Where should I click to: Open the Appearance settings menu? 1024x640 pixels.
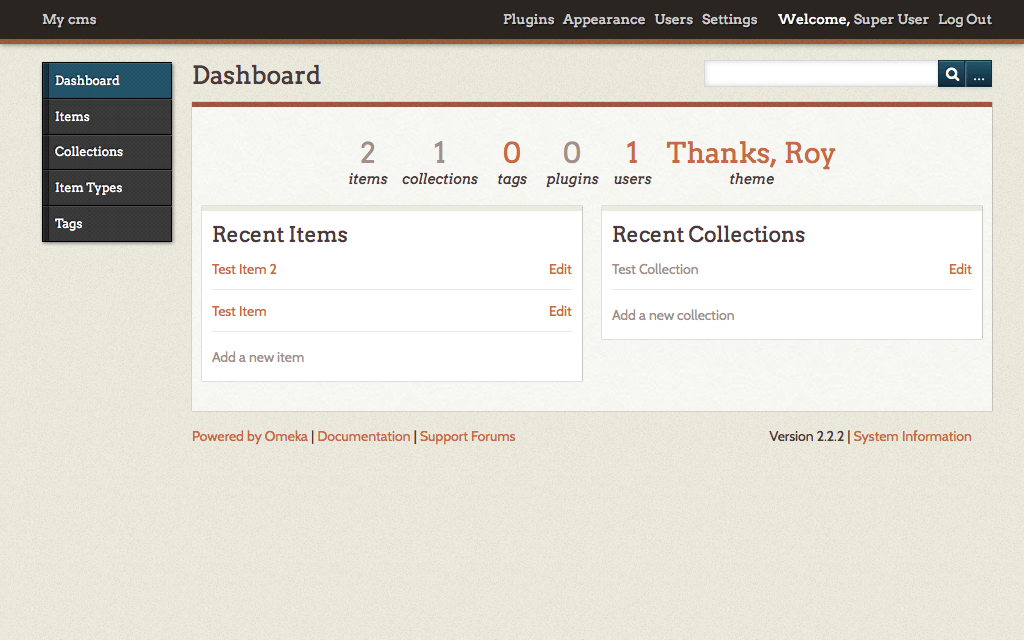603,19
